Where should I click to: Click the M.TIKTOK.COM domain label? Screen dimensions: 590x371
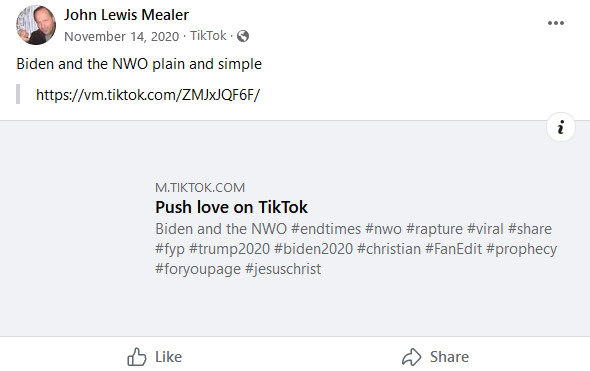point(200,187)
